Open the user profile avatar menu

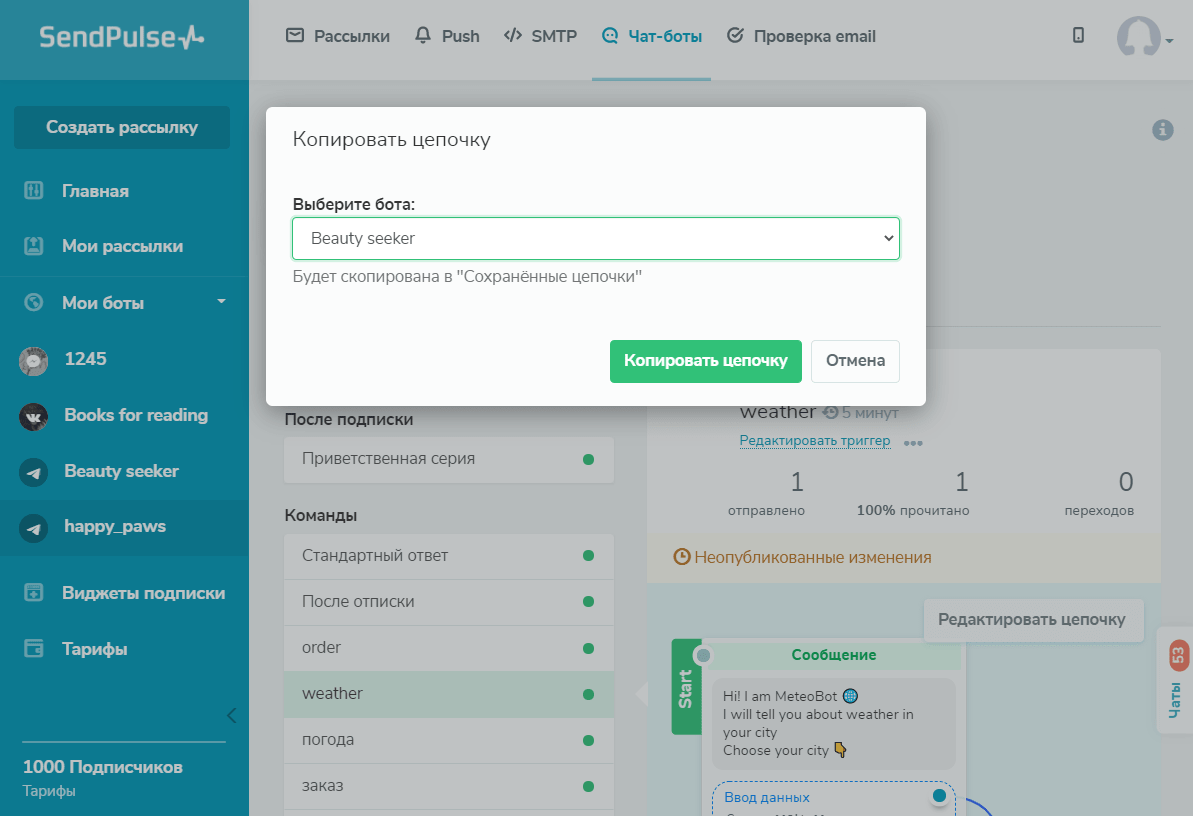coord(1141,38)
